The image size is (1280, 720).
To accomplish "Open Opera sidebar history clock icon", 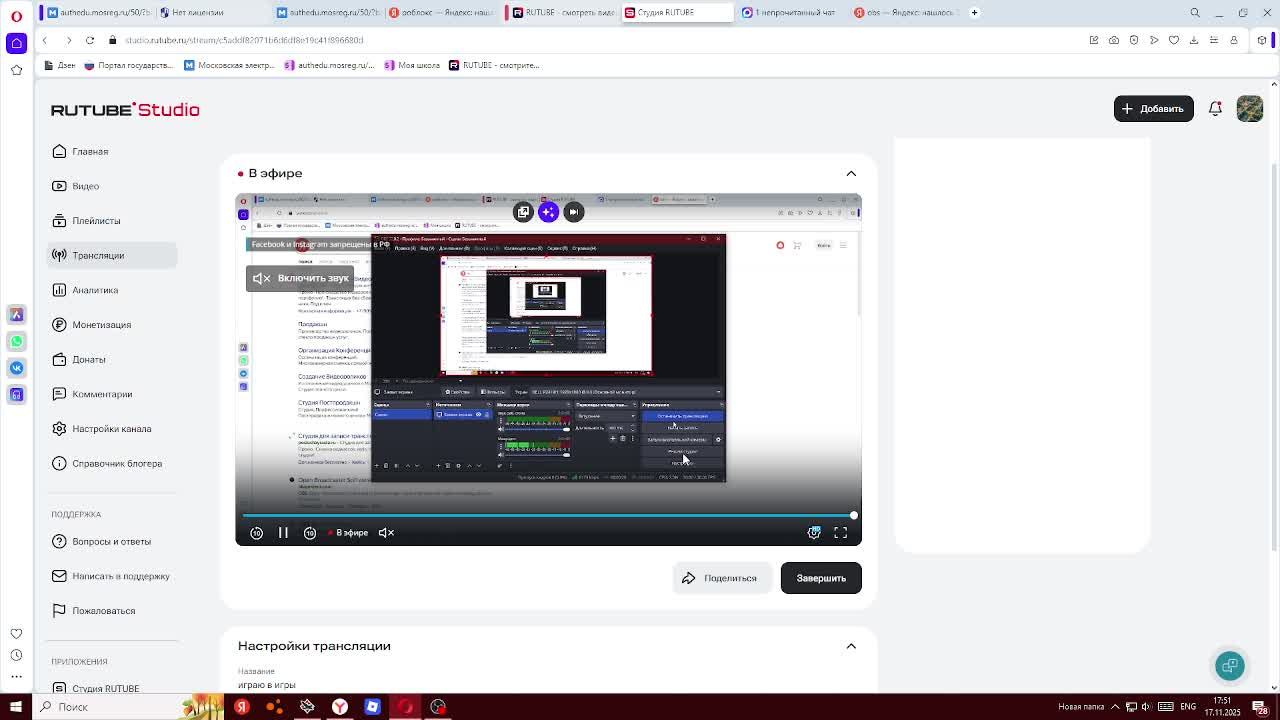I will 16,655.
